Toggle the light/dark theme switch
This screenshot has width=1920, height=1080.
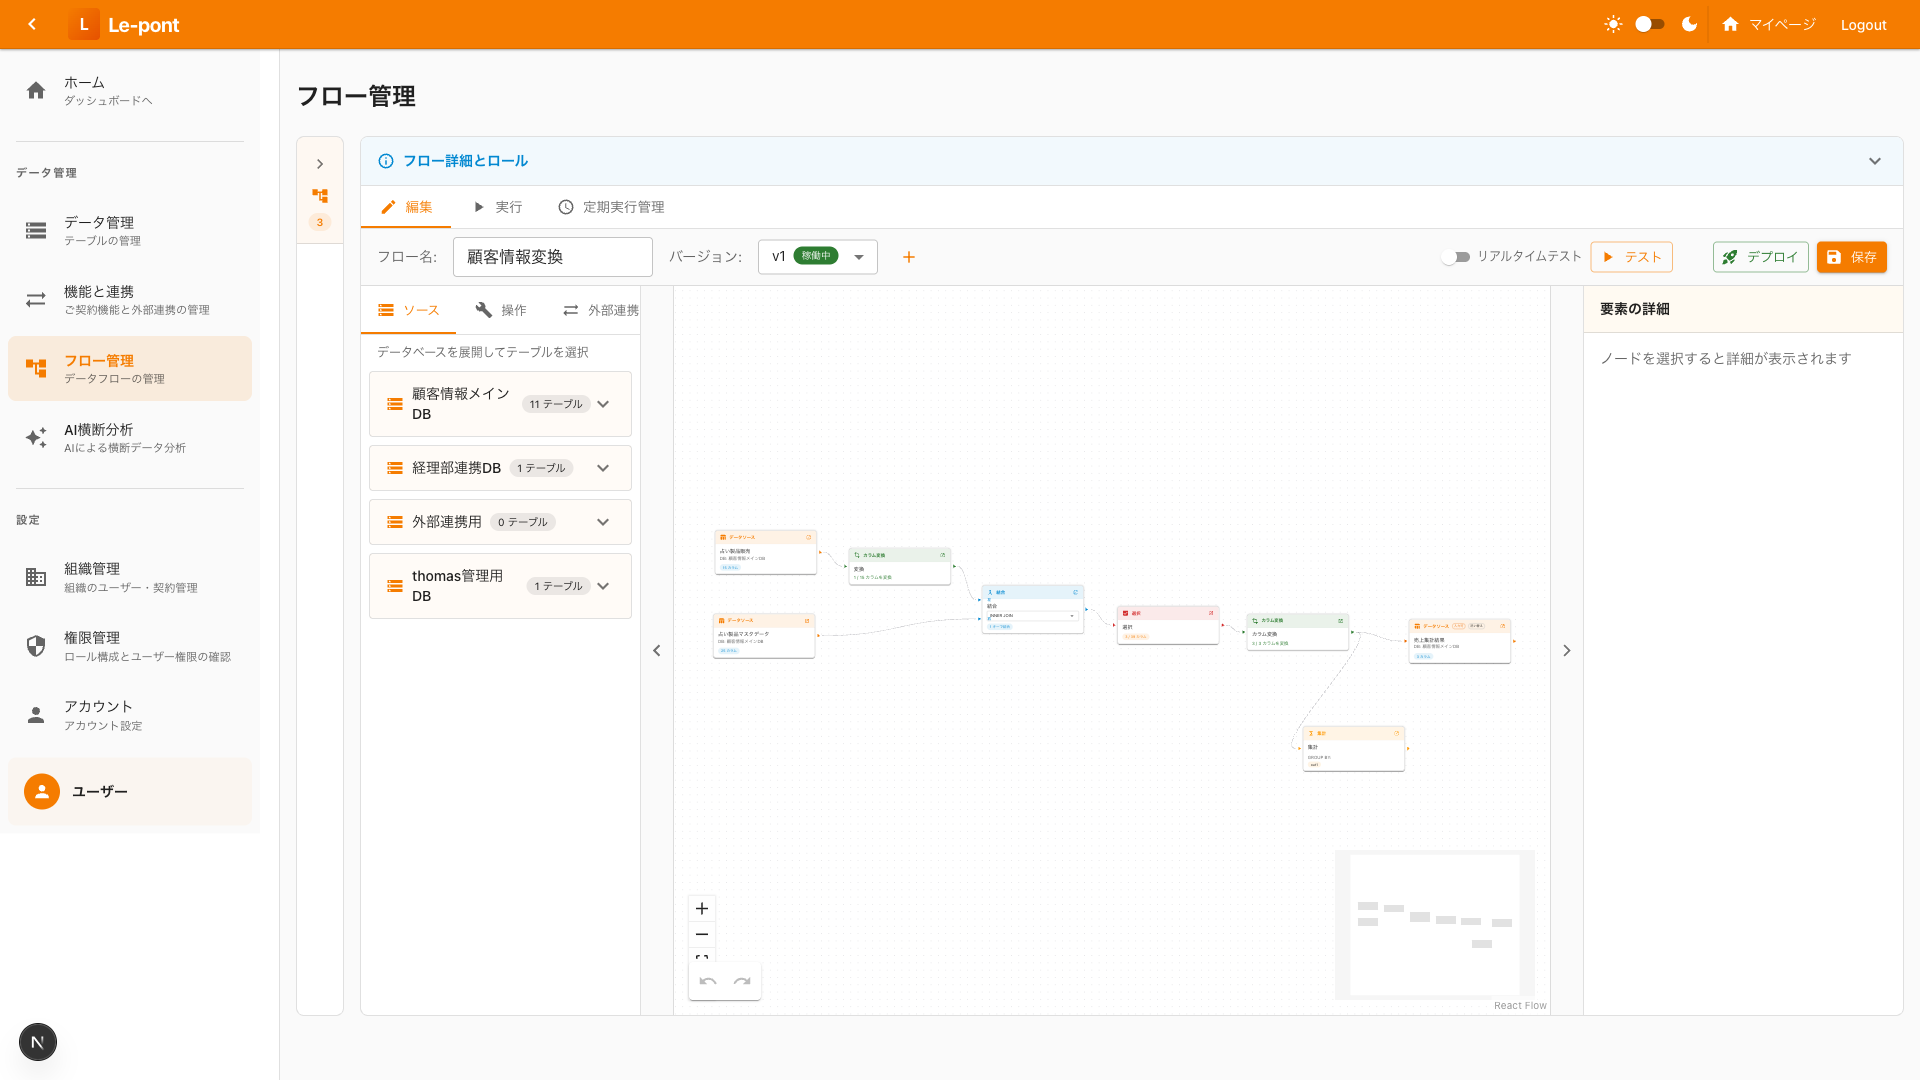pos(1650,24)
